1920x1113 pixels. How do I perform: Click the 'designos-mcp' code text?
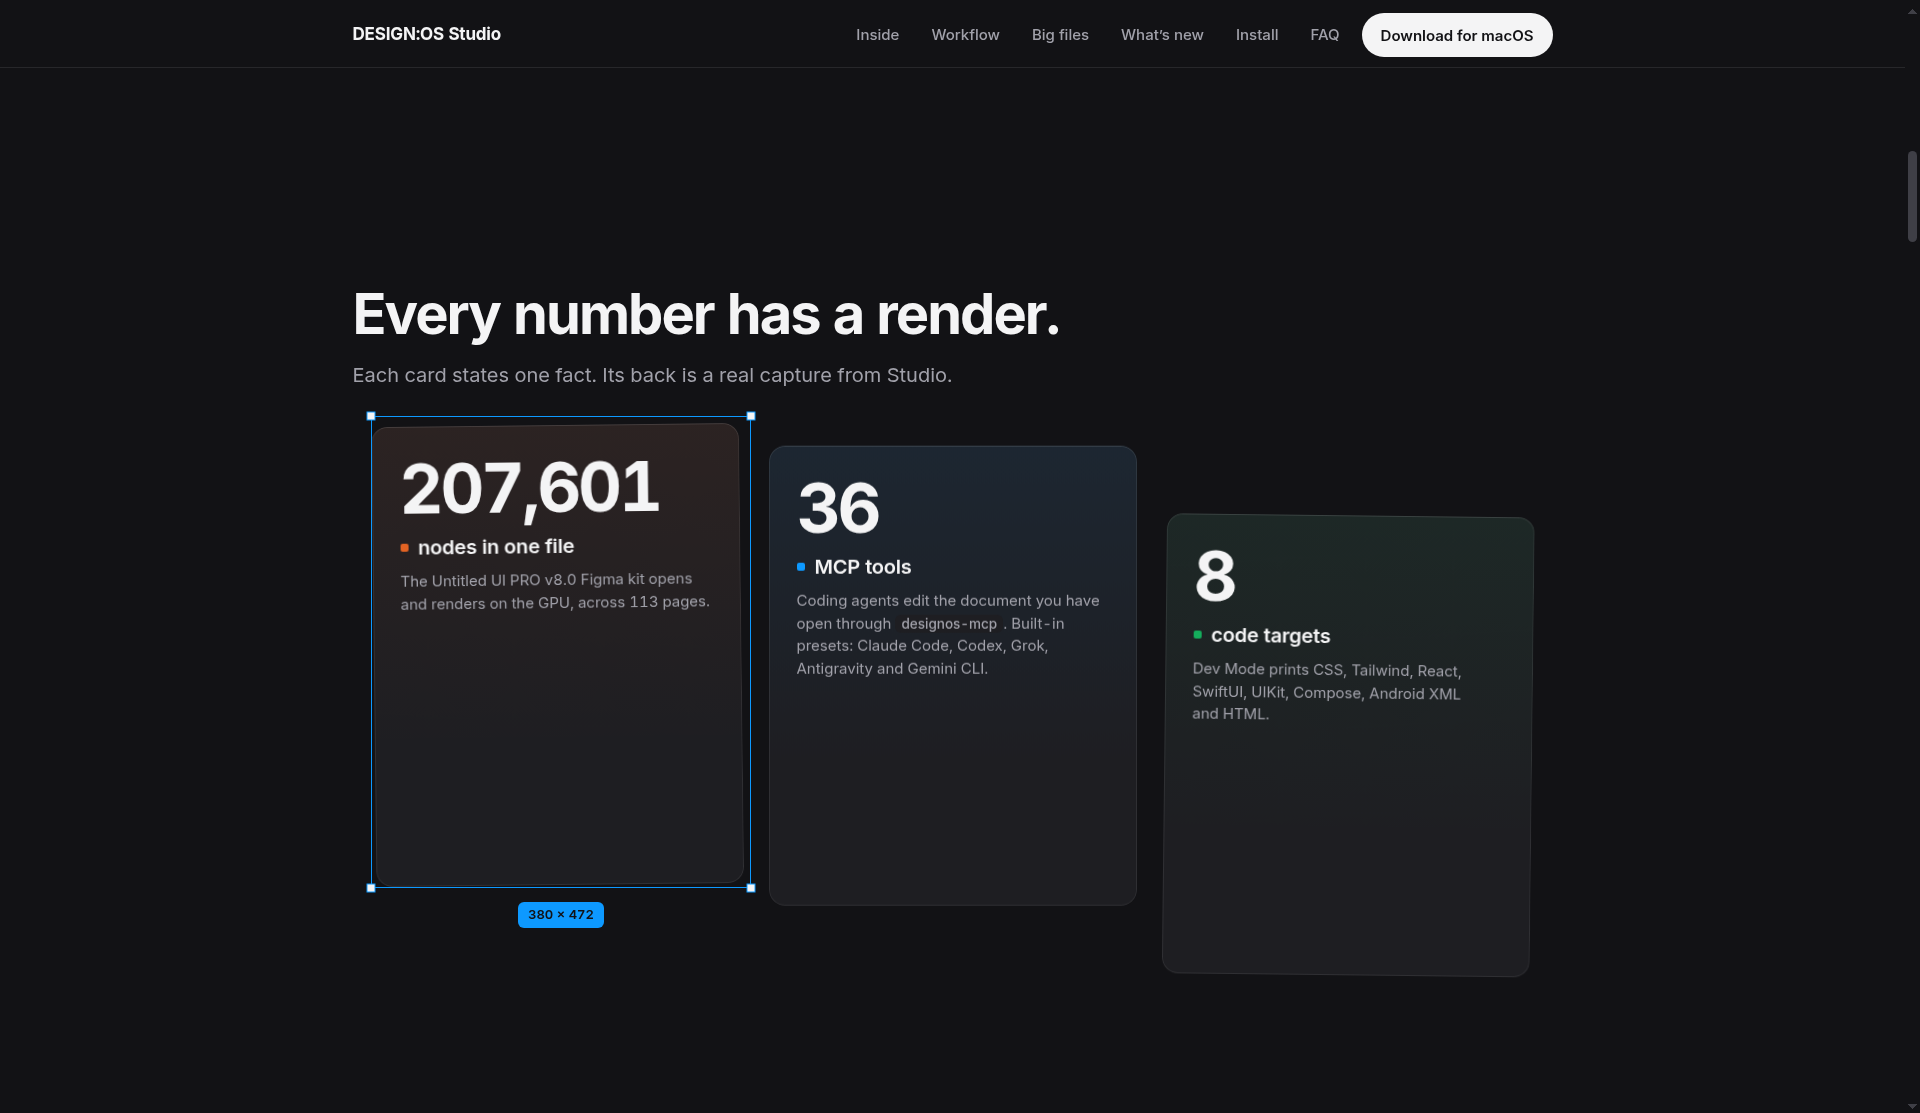point(949,624)
